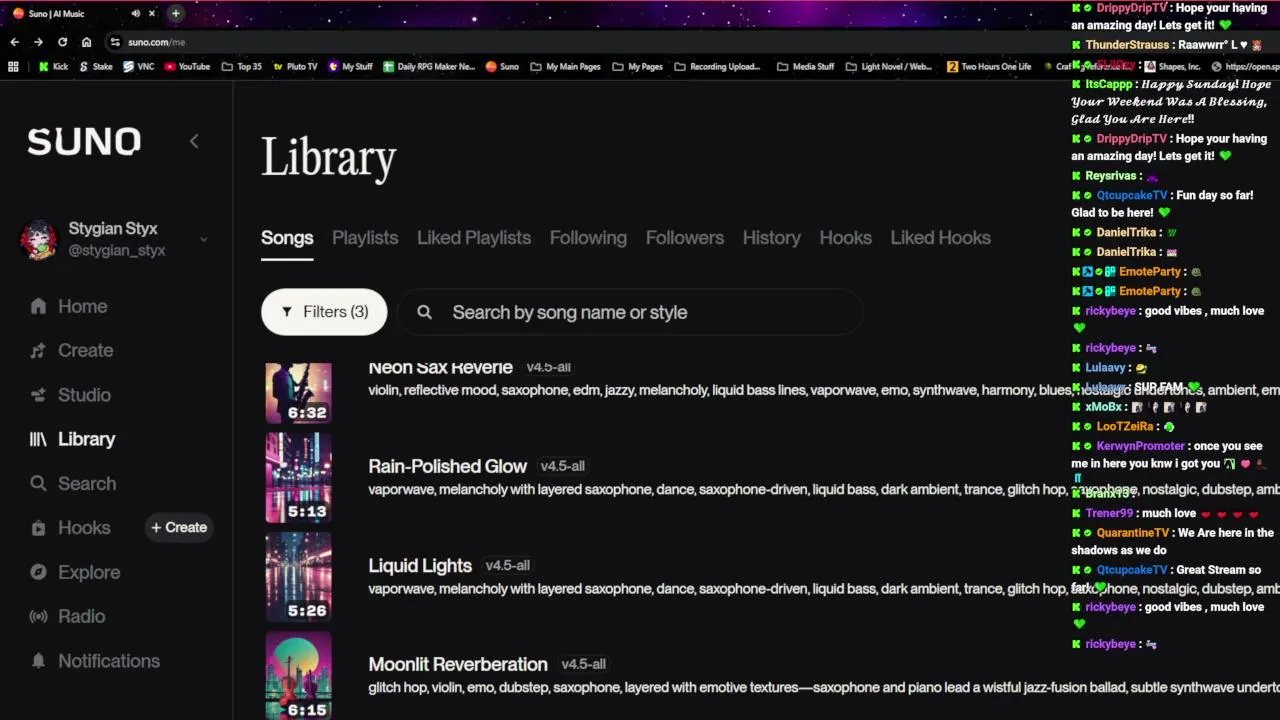Open Hooks in the sidebar
Screen dimensions: 1280x720
(x=70, y=527)
